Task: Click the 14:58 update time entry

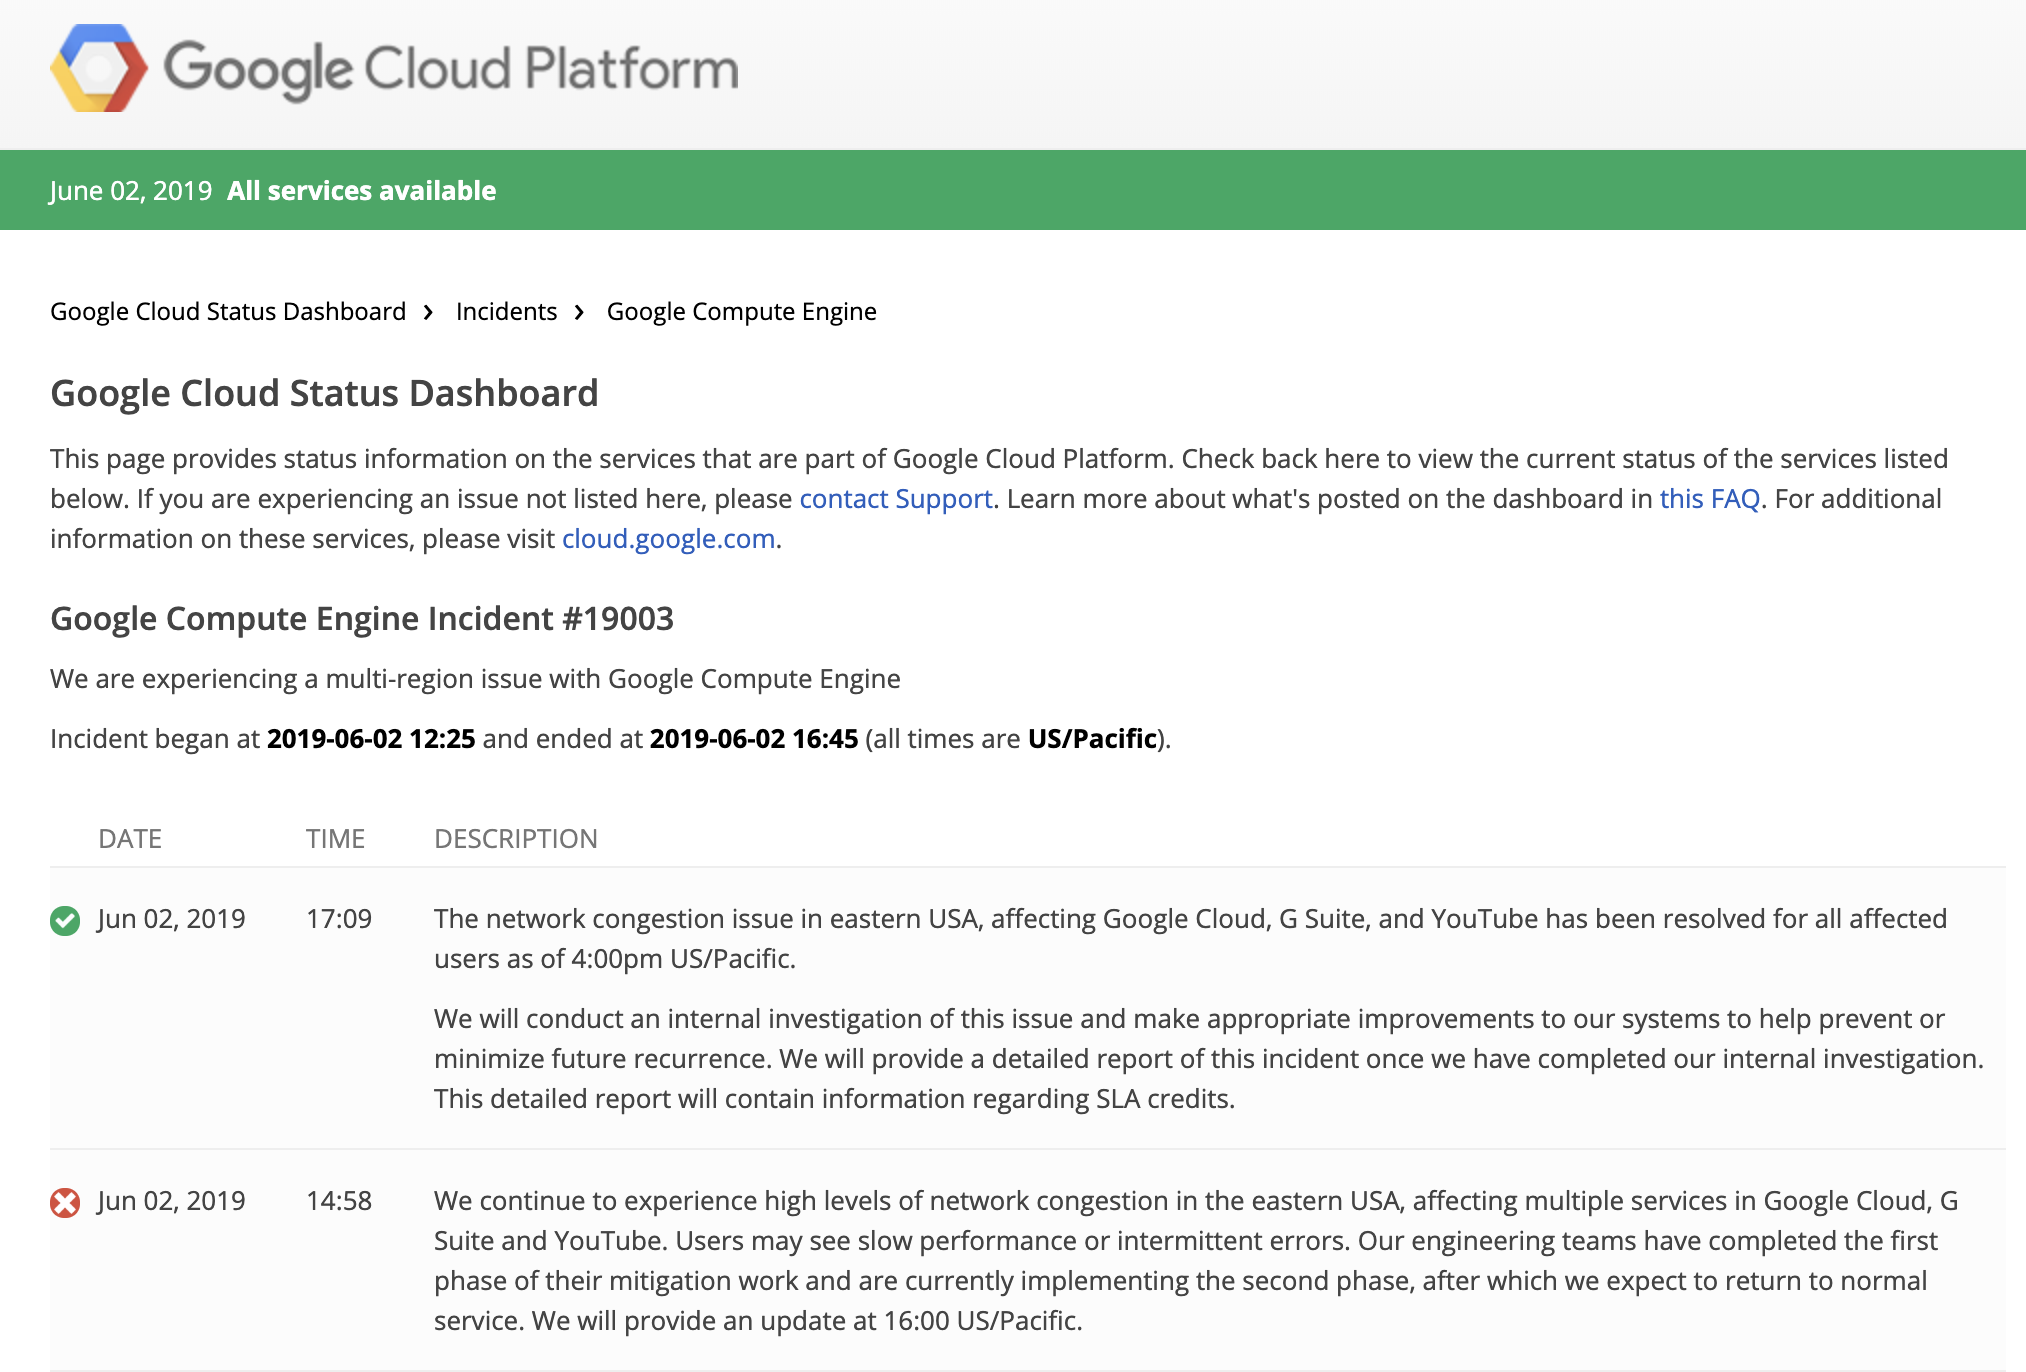Action: 339,1200
